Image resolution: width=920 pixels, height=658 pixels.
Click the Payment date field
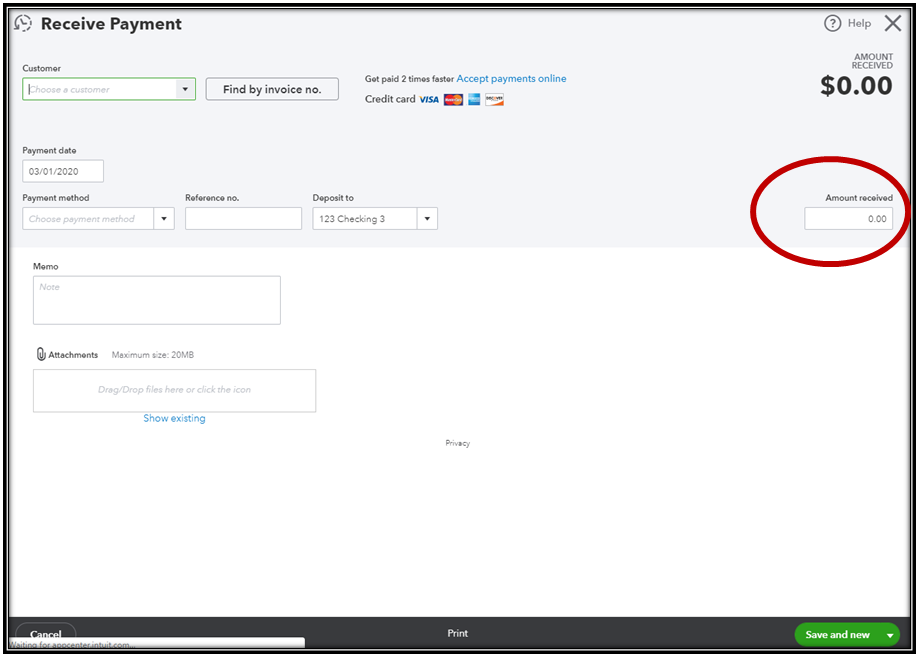point(63,171)
